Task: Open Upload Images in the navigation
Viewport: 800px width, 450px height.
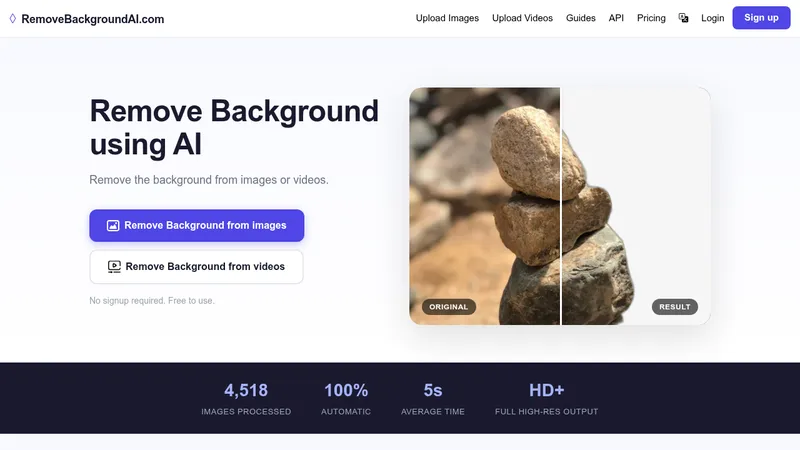Action: click(x=447, y=18)
